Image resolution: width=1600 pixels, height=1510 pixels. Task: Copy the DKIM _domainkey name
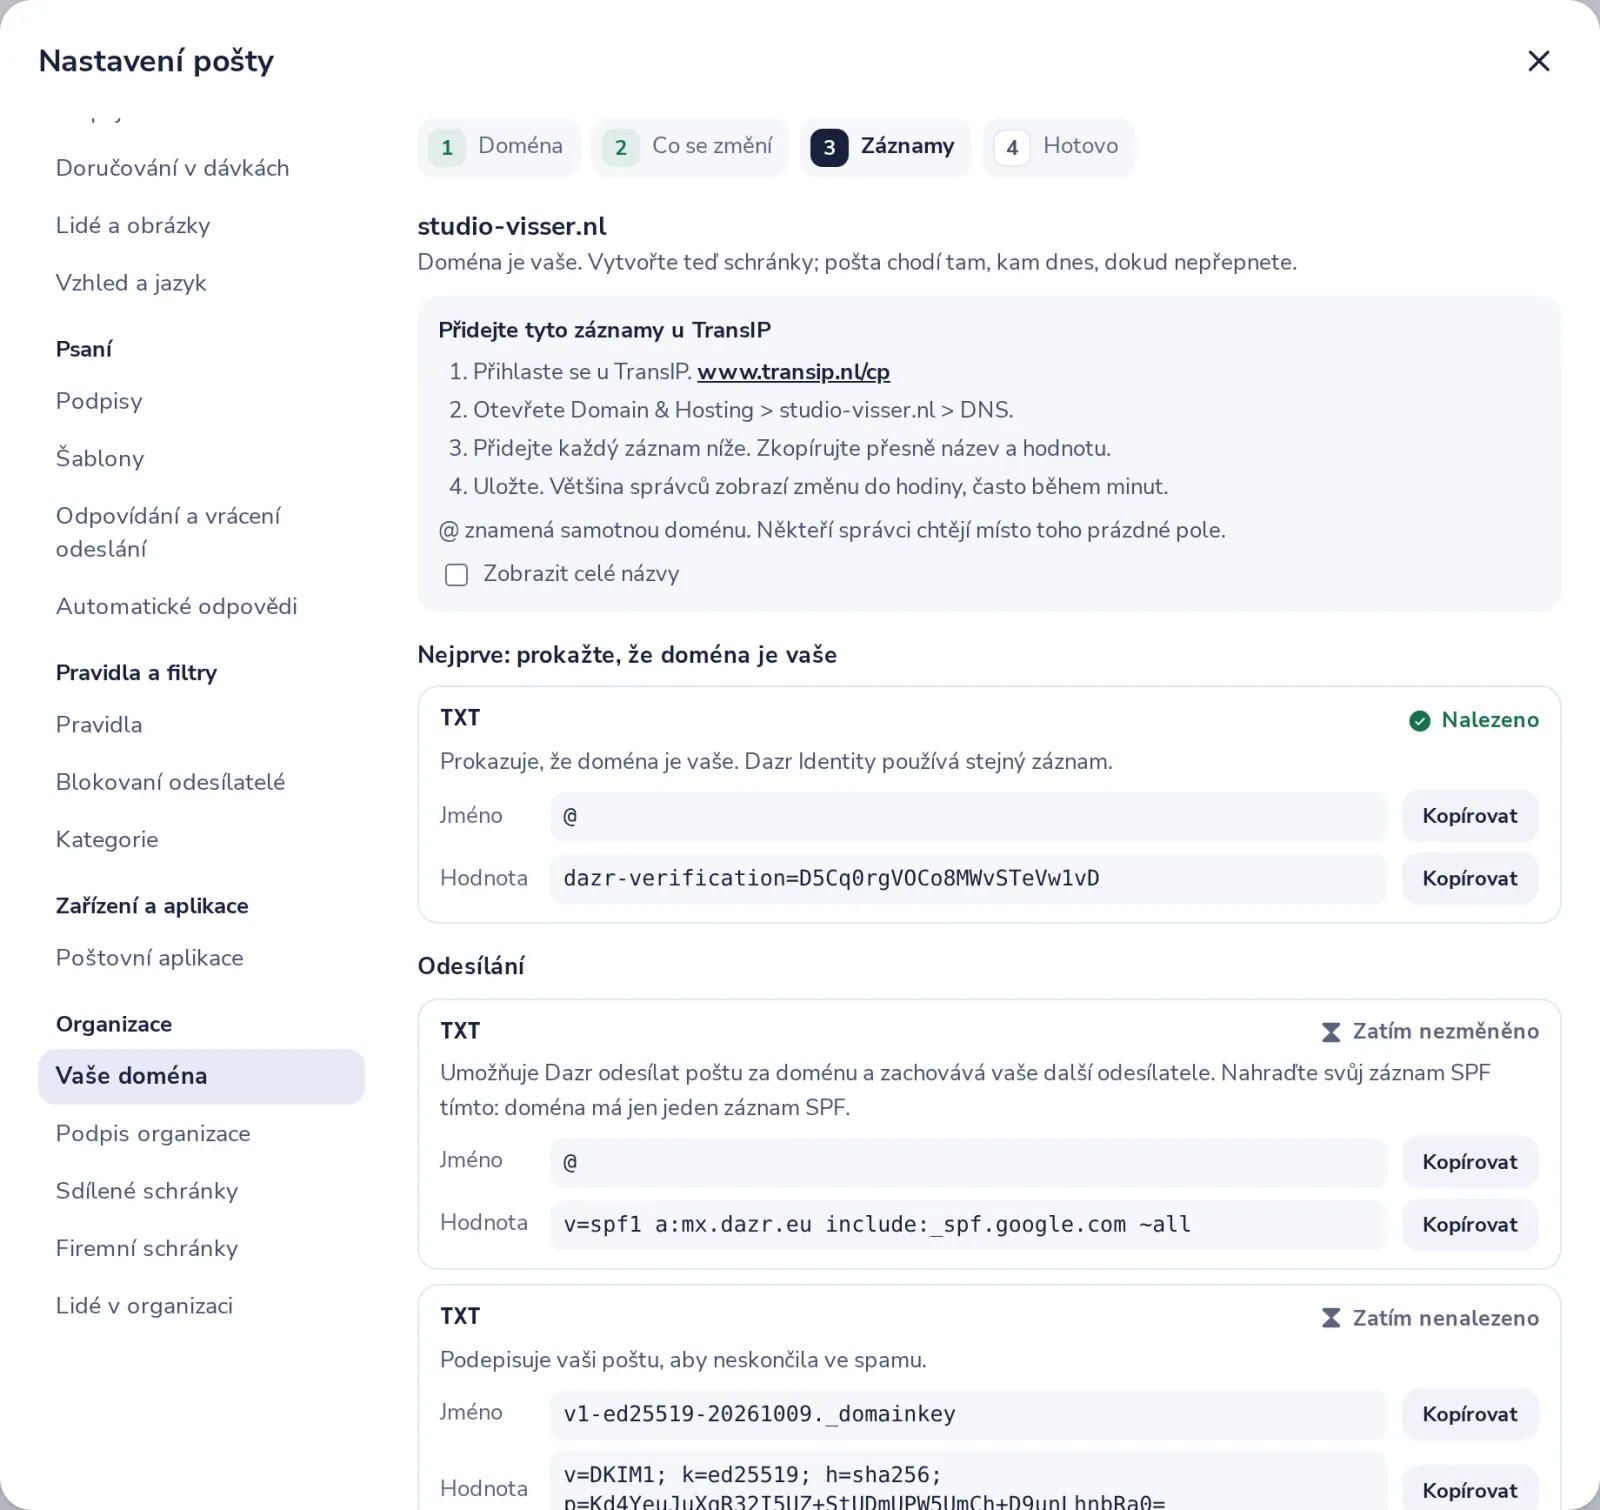tap(1470, 1414)
